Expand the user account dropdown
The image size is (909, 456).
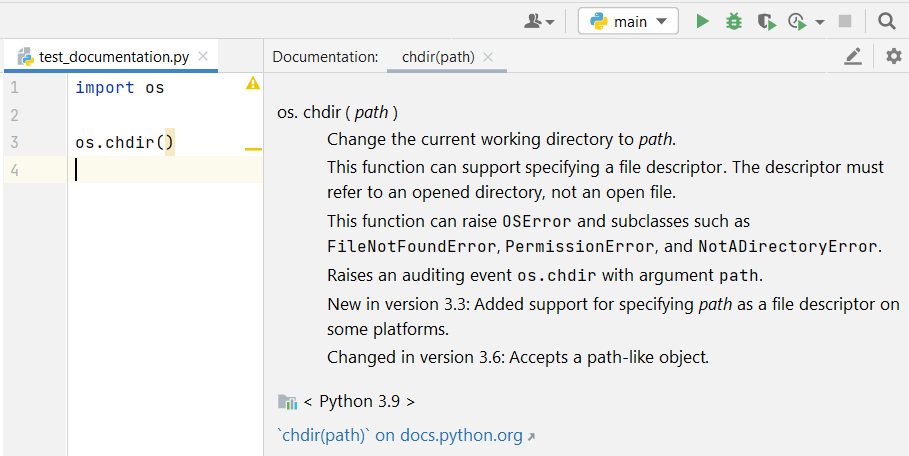pos(539,21)
